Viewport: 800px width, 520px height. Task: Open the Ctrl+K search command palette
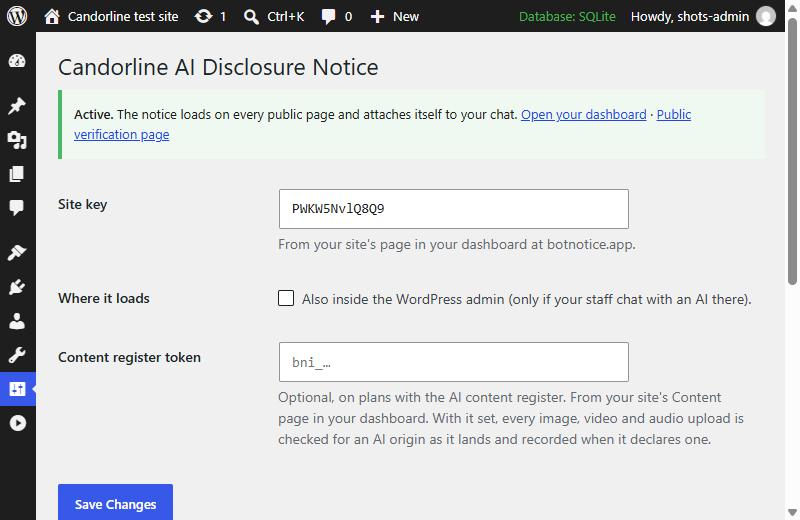[274, 16]
